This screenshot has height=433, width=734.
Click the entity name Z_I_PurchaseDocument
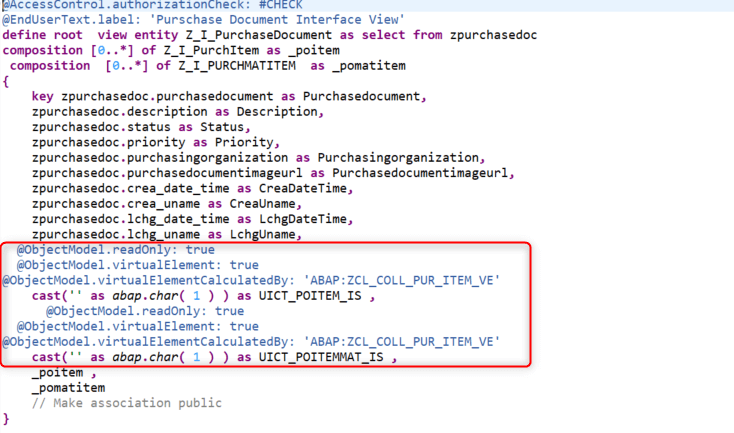click(x=259, y=35)
